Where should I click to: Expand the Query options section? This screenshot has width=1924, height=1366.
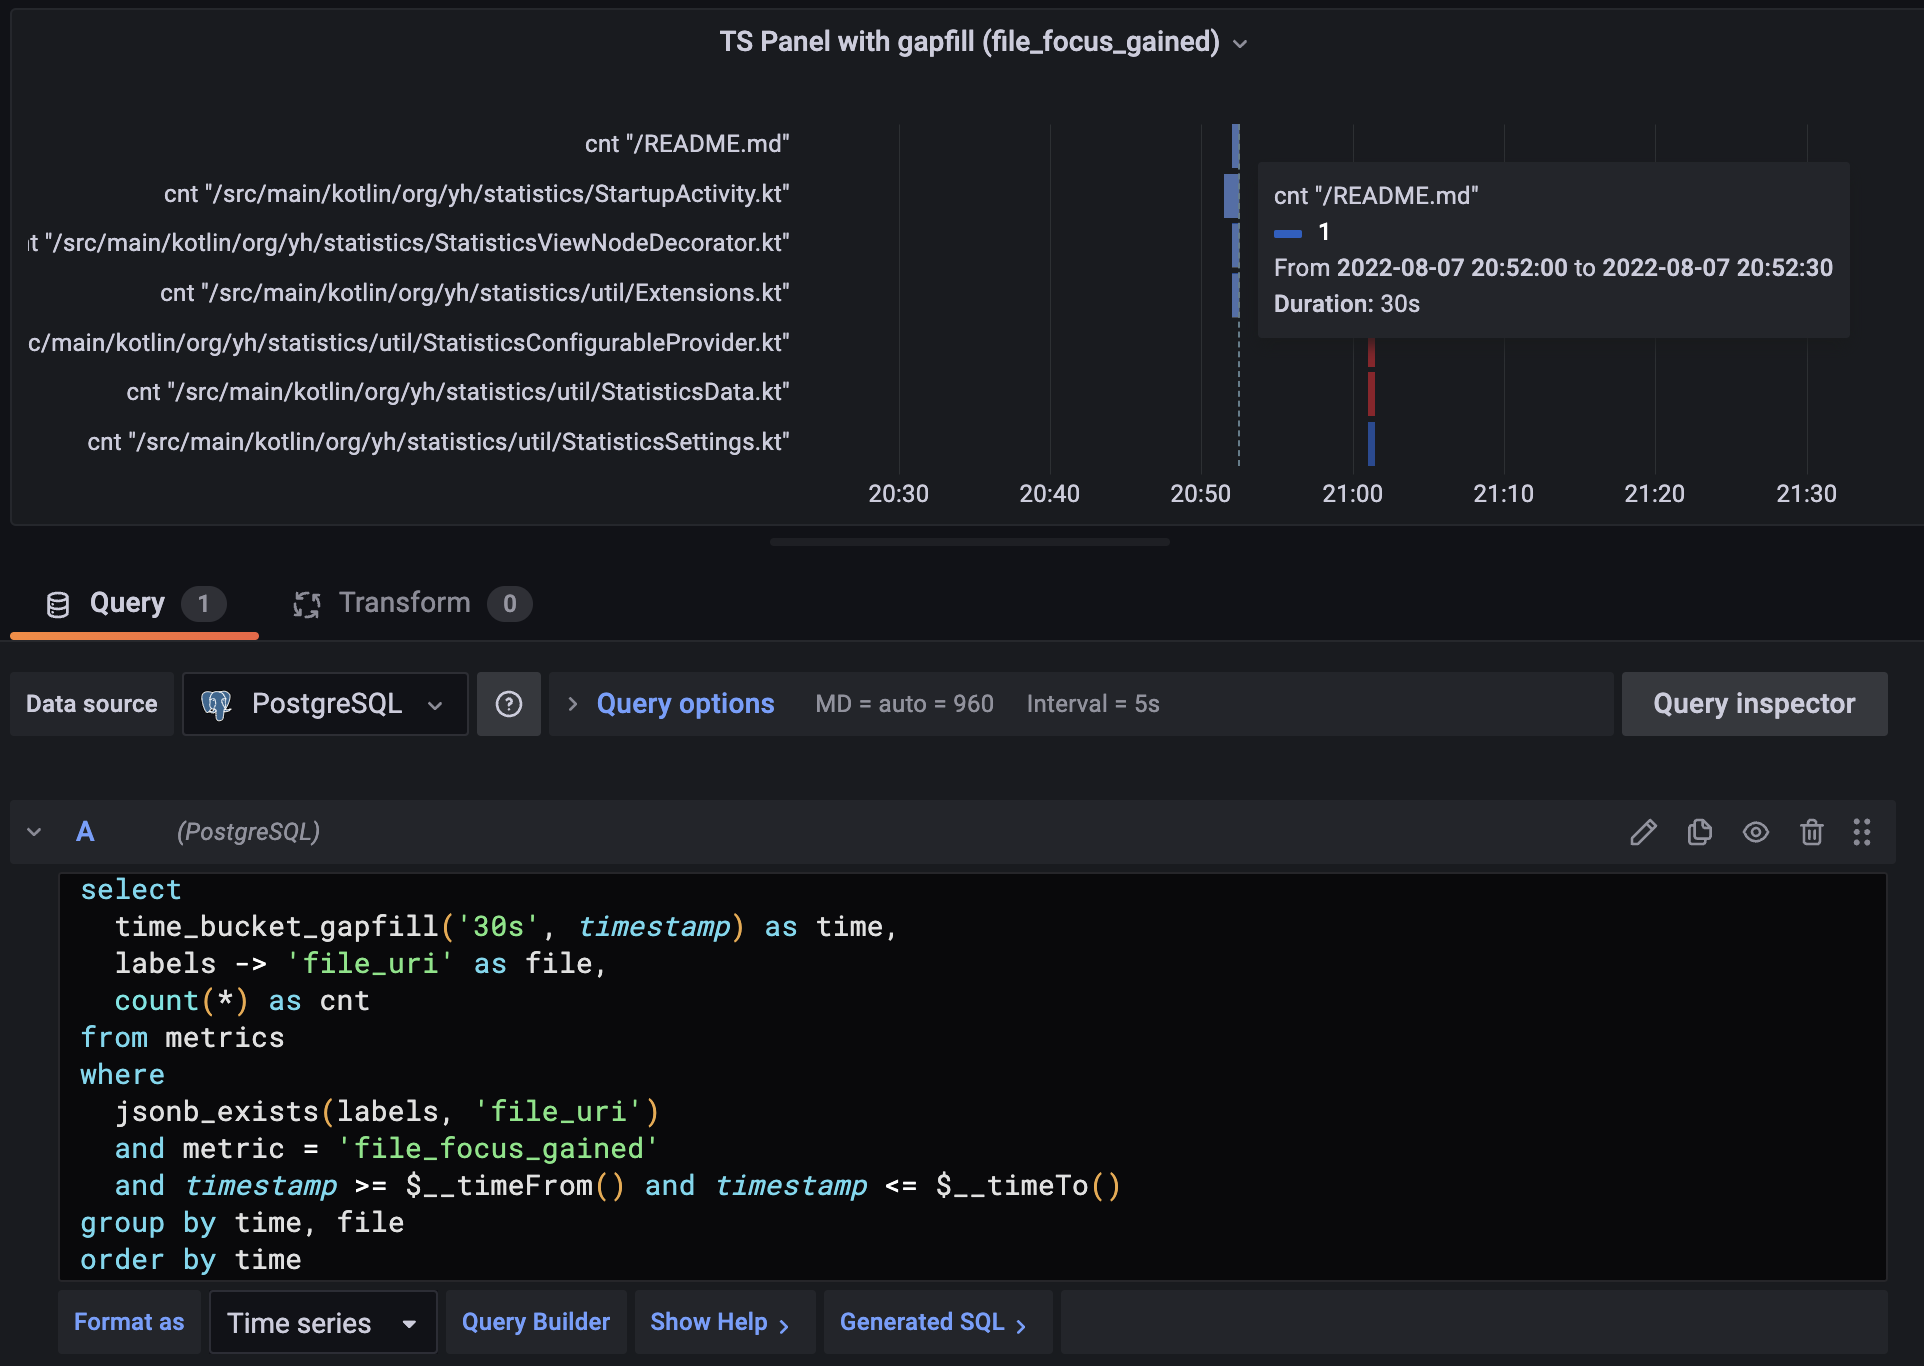[x=684, y=704]
